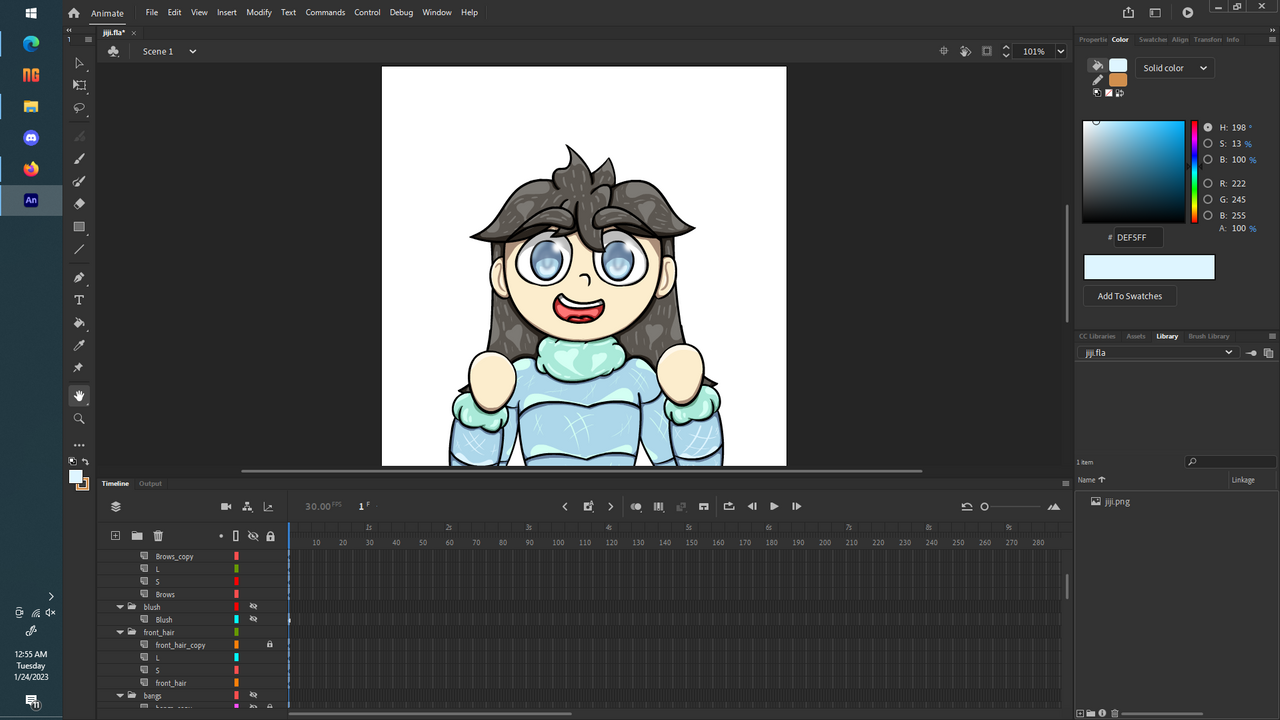Viewport: 1280px width, 720px height.
Task: Click the Edit Symbols club icon
Action: click(x=113, y=51)
